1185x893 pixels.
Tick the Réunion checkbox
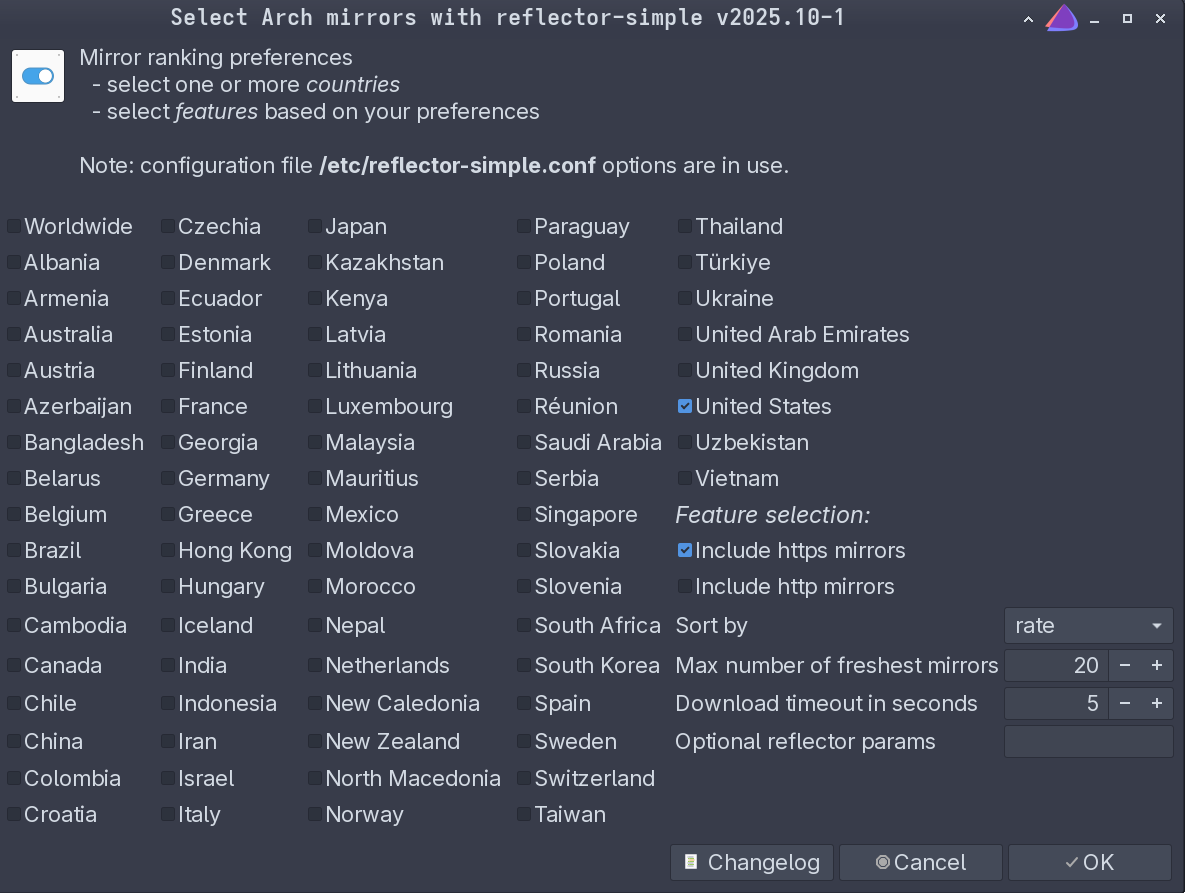click(x=524, y=406)
